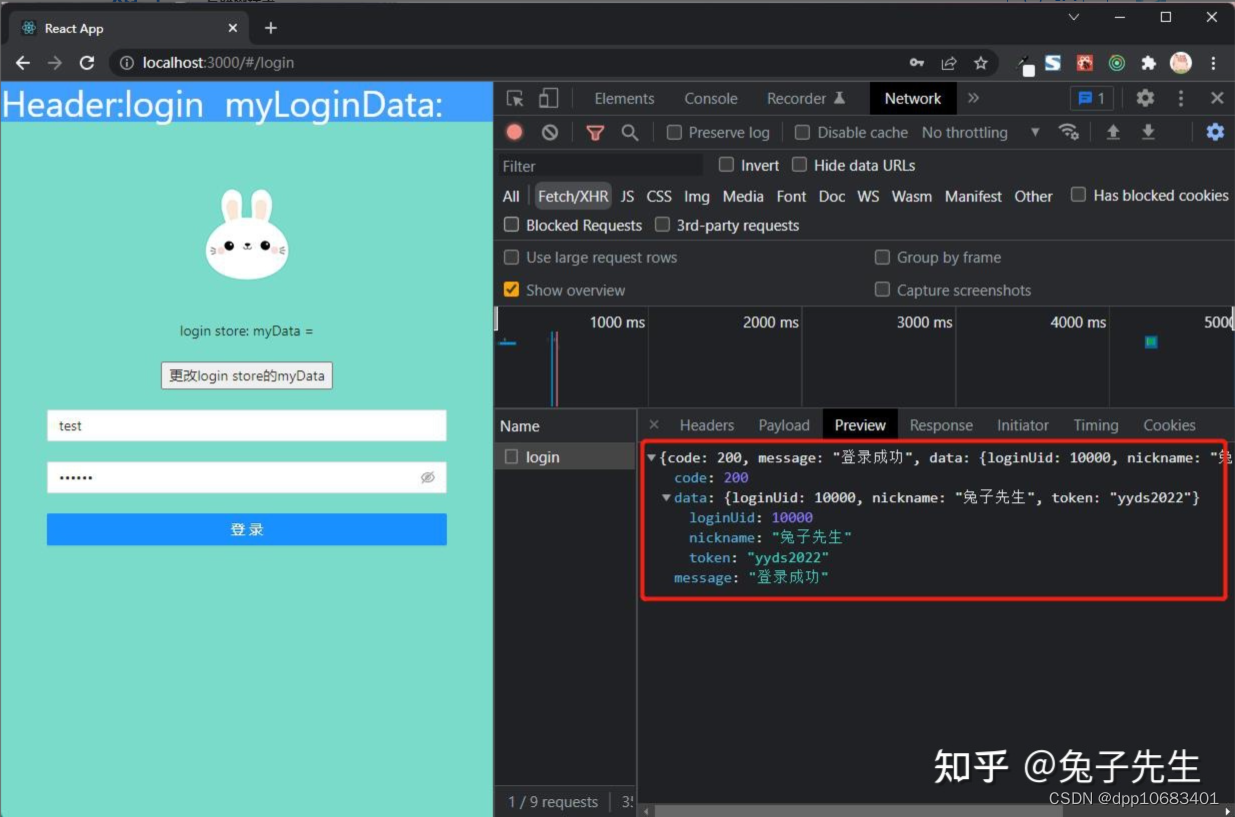
Task: Click 更改login store的myData button
Action: pyautogui.click(x=246, y=376)
